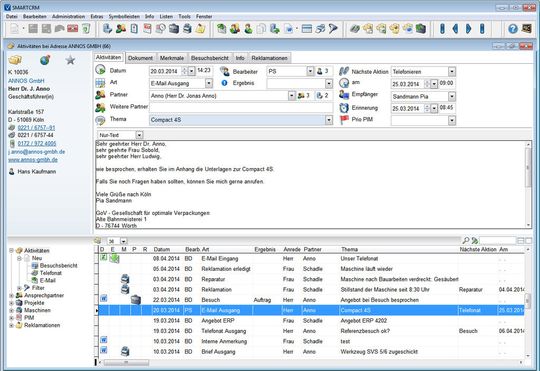Click the previous record arrow in toolbar
This screenshot has width=540, height=371.
[x=455, y=29]
